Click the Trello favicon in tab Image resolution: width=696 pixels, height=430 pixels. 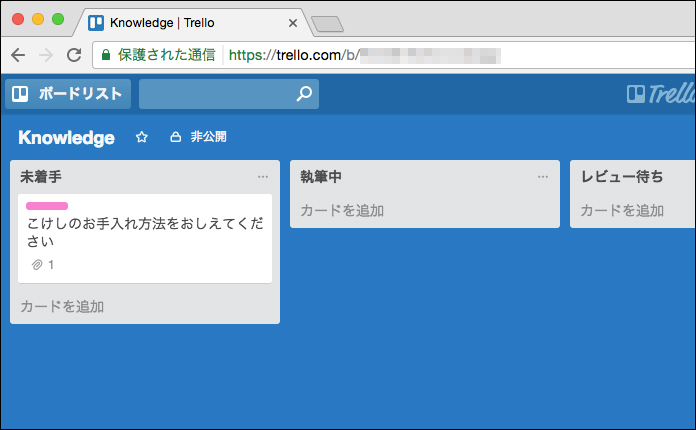(x=96, y=23)
